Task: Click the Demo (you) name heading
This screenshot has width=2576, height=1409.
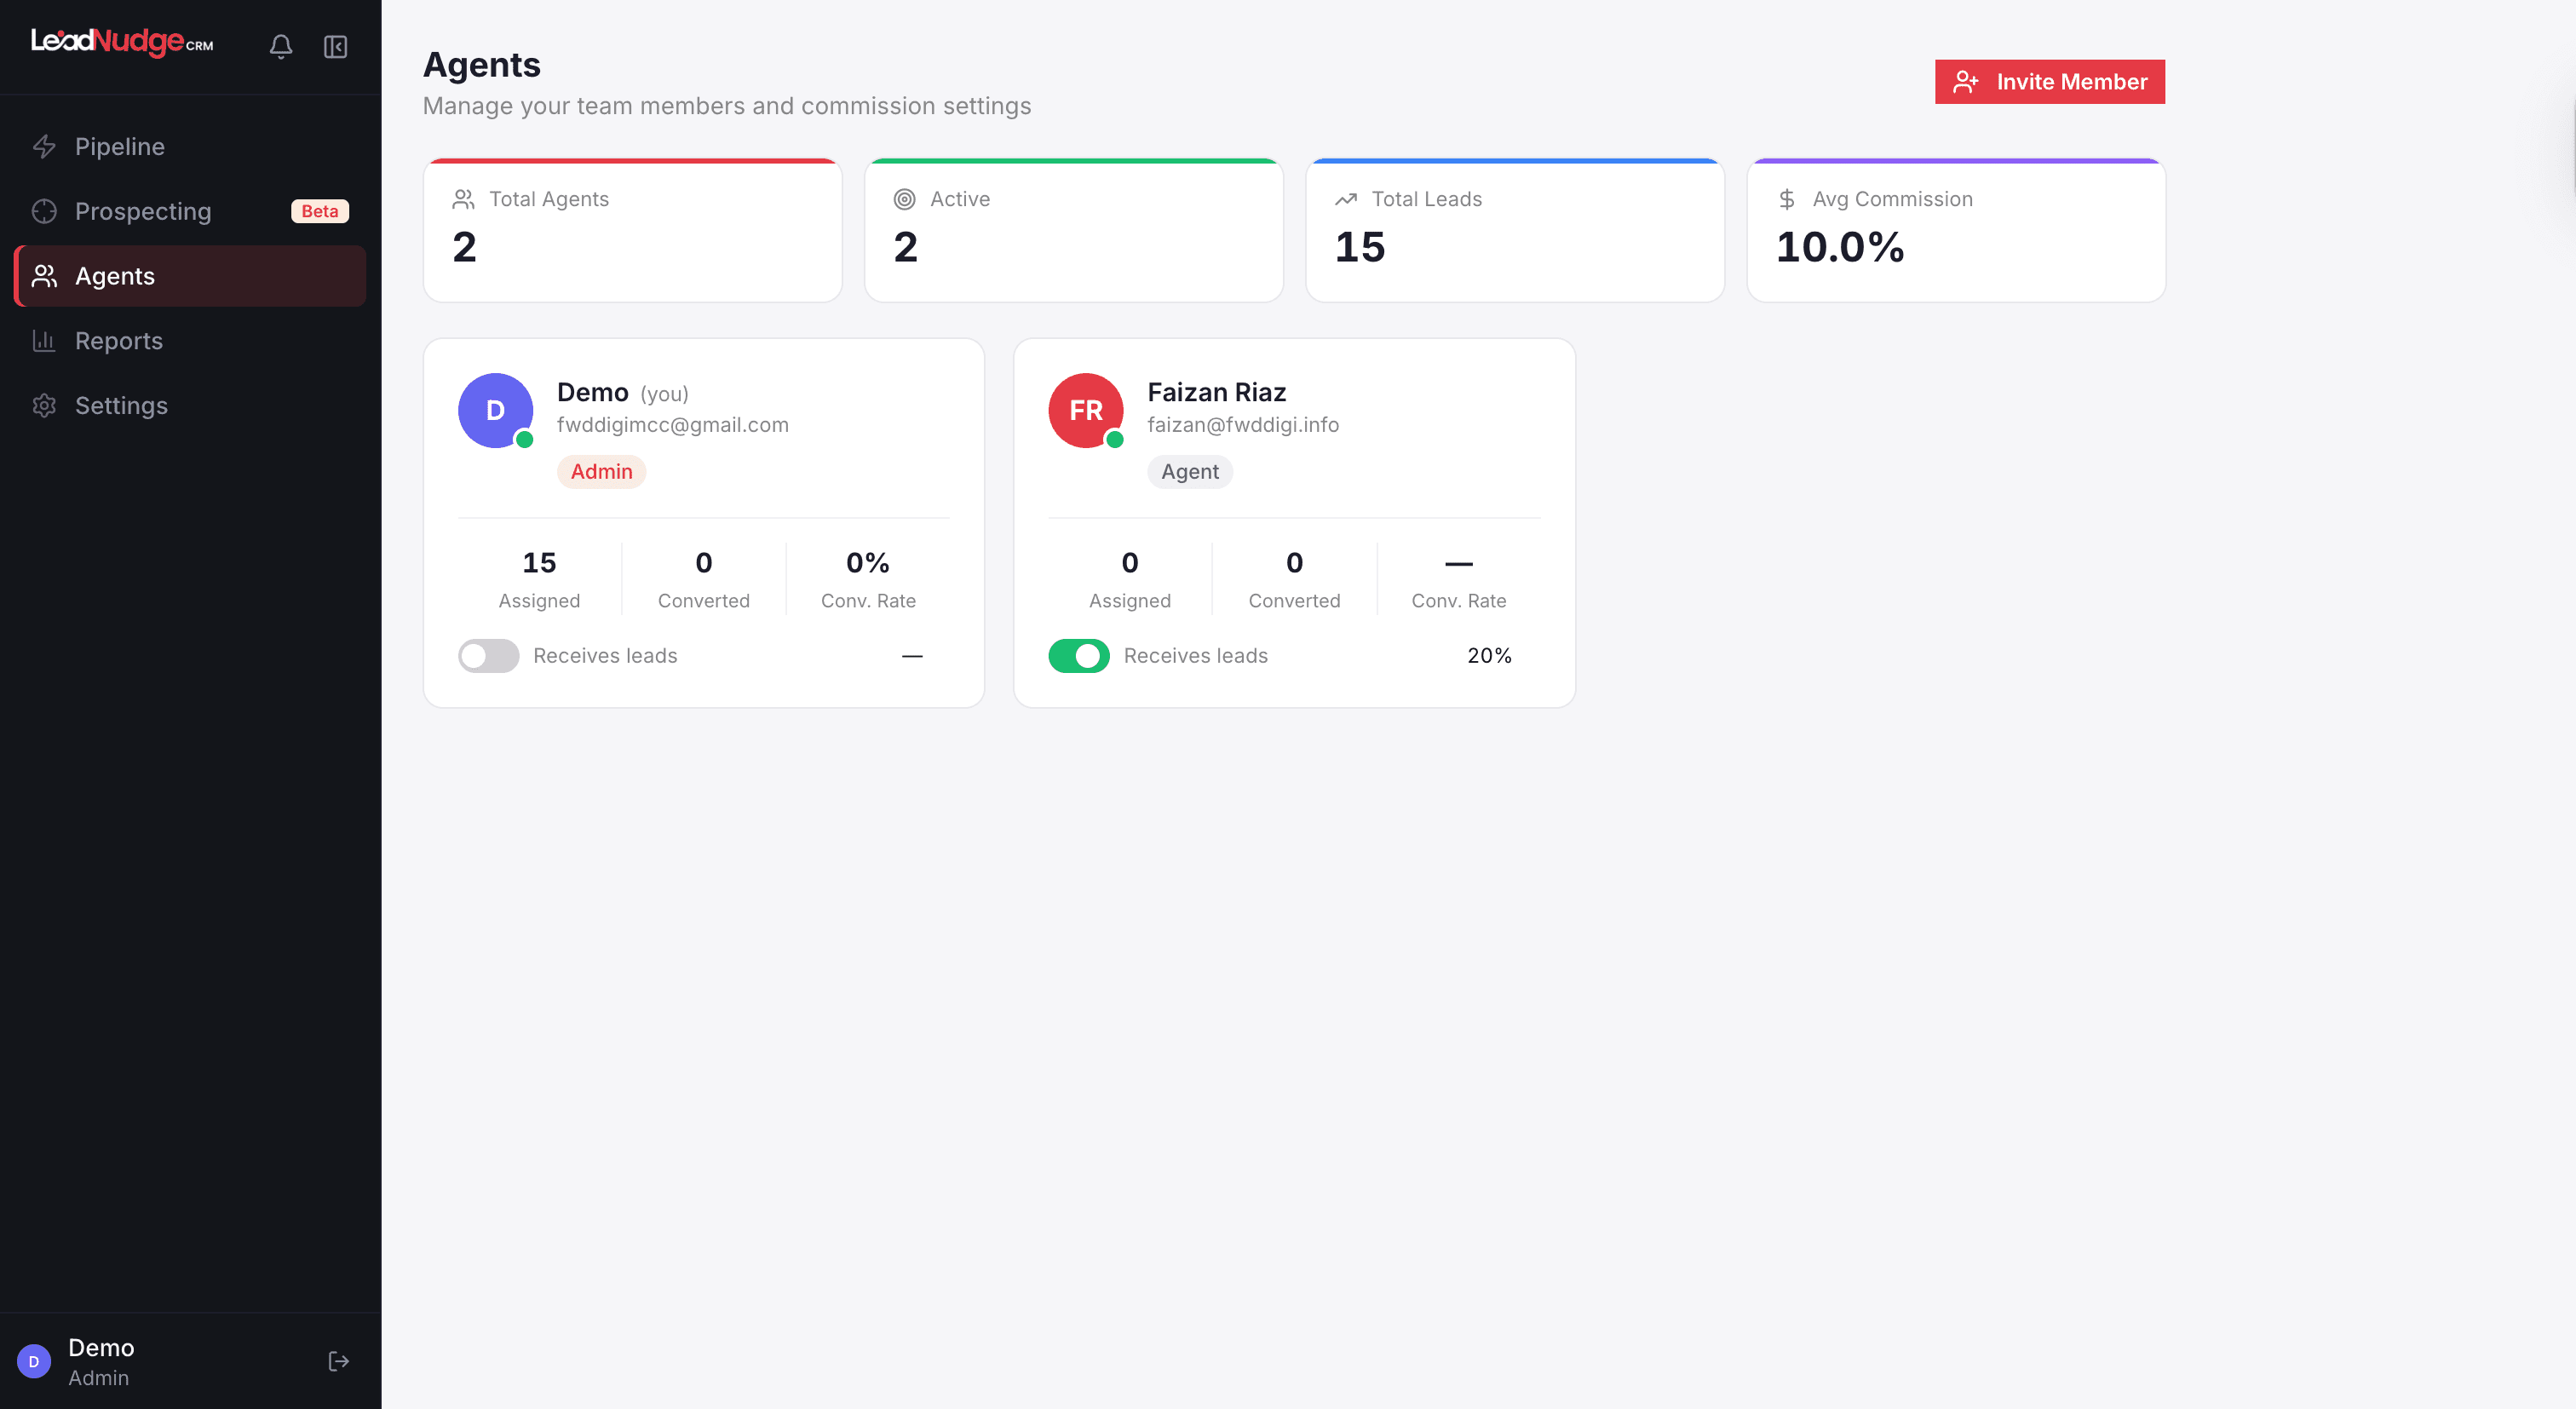Action: click(x=623, y=392)
